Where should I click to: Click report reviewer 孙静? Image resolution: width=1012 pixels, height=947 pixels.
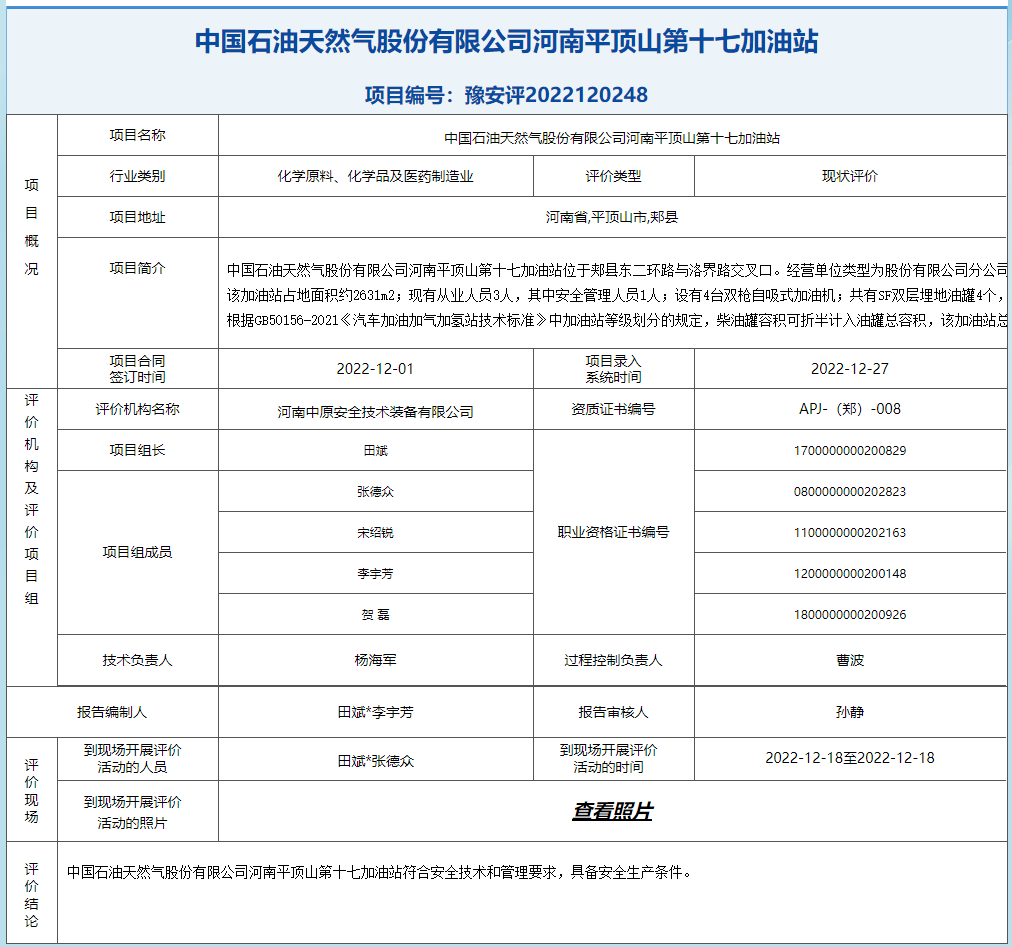(x=850, y=712)
